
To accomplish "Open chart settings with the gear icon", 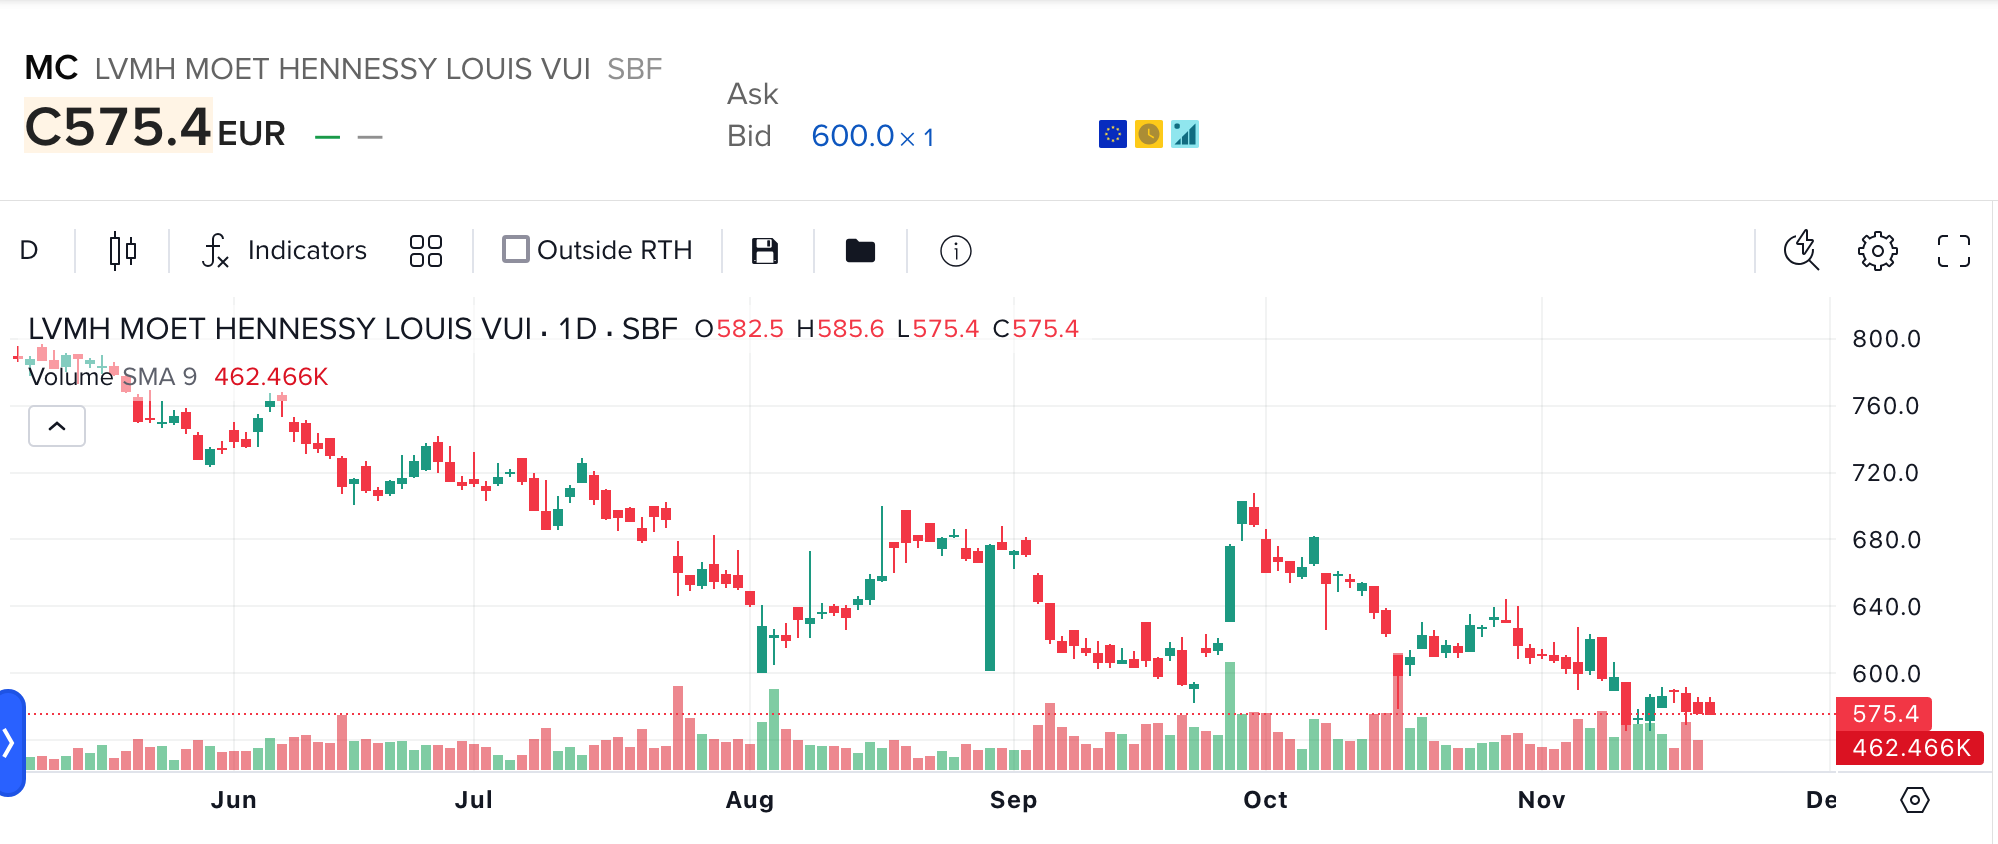I will [x=1879, y=251].
